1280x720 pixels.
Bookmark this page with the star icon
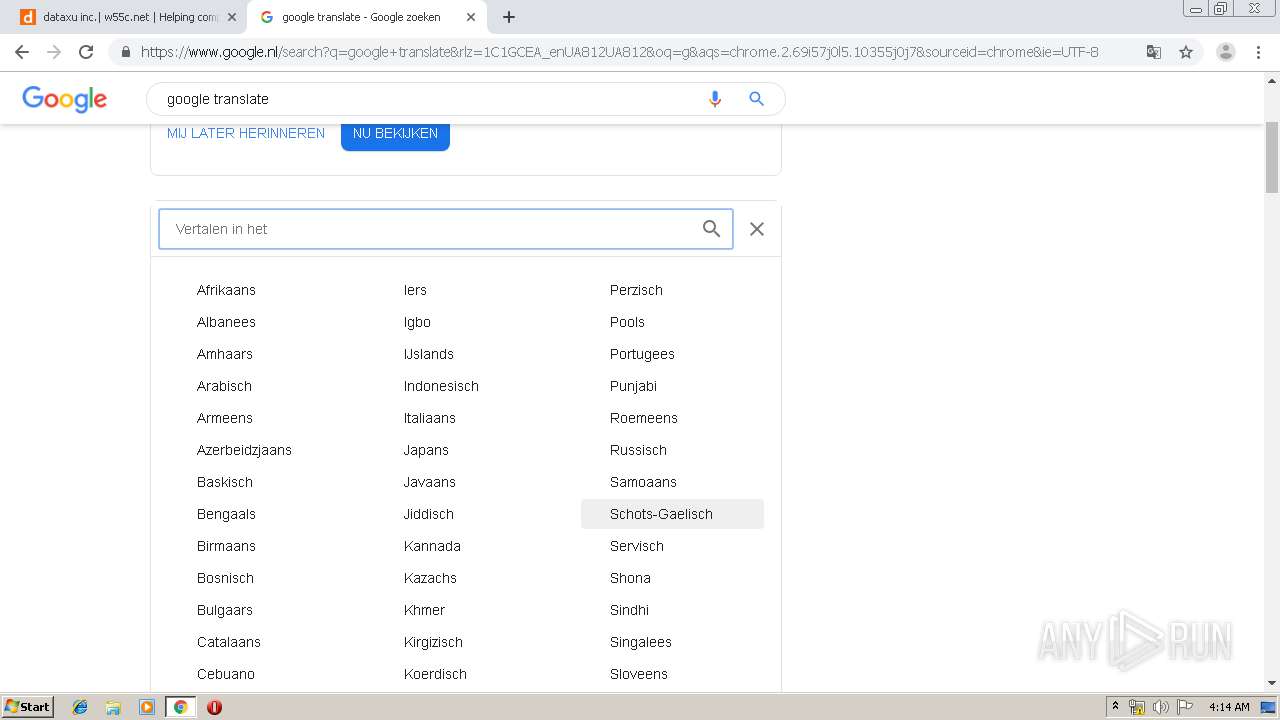point(1186,52)
